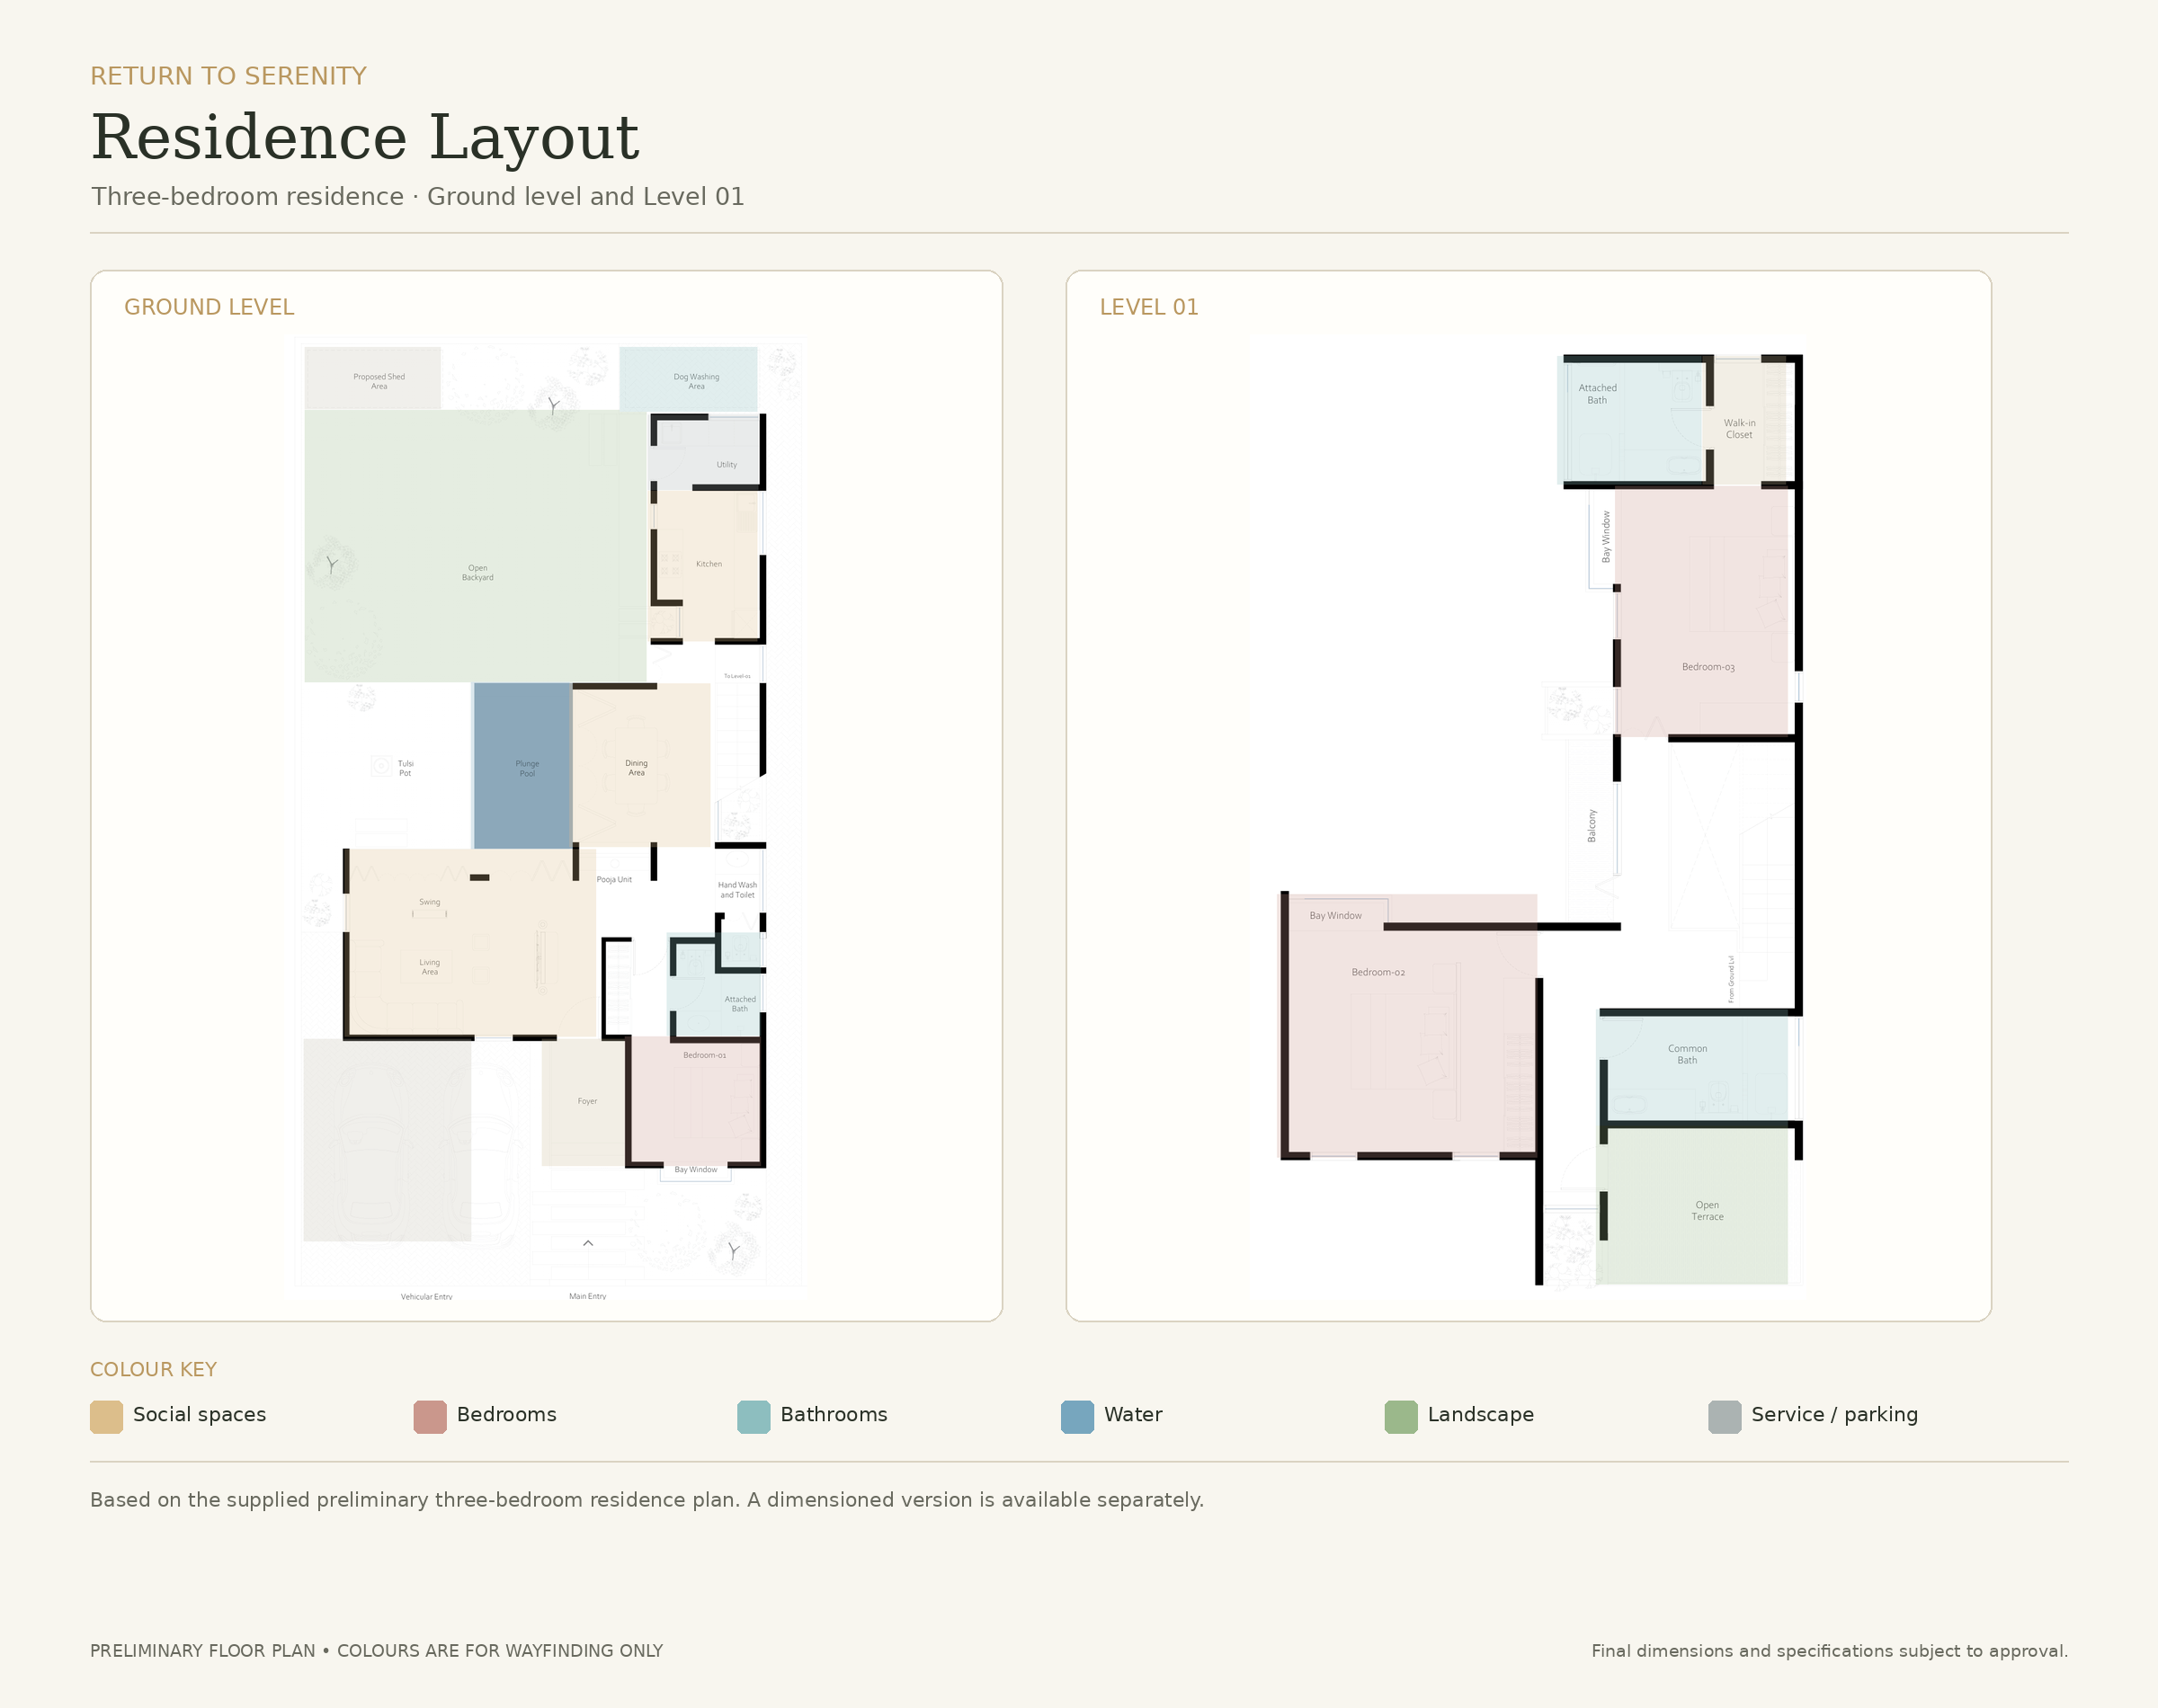Click the Bathrooms colour swatch

pyautogui.click(x=754, y=1417)
